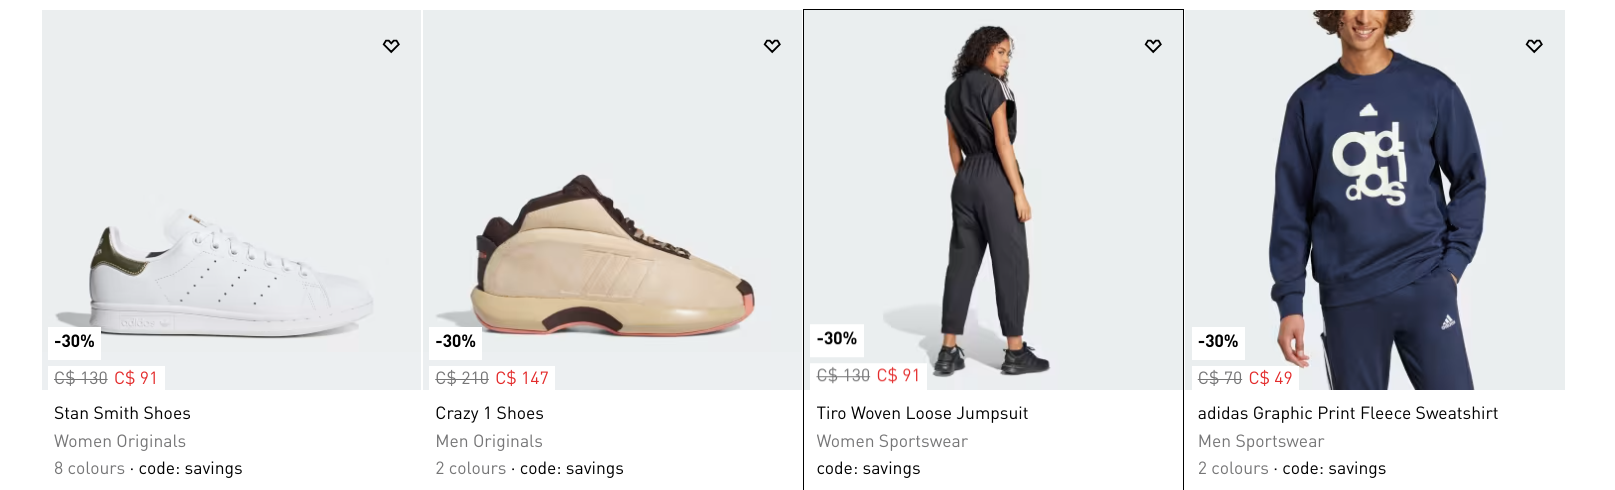Click the -30% badge on Stan Smith
This screenshot has height=490, width=1615.
pos(74,341)
